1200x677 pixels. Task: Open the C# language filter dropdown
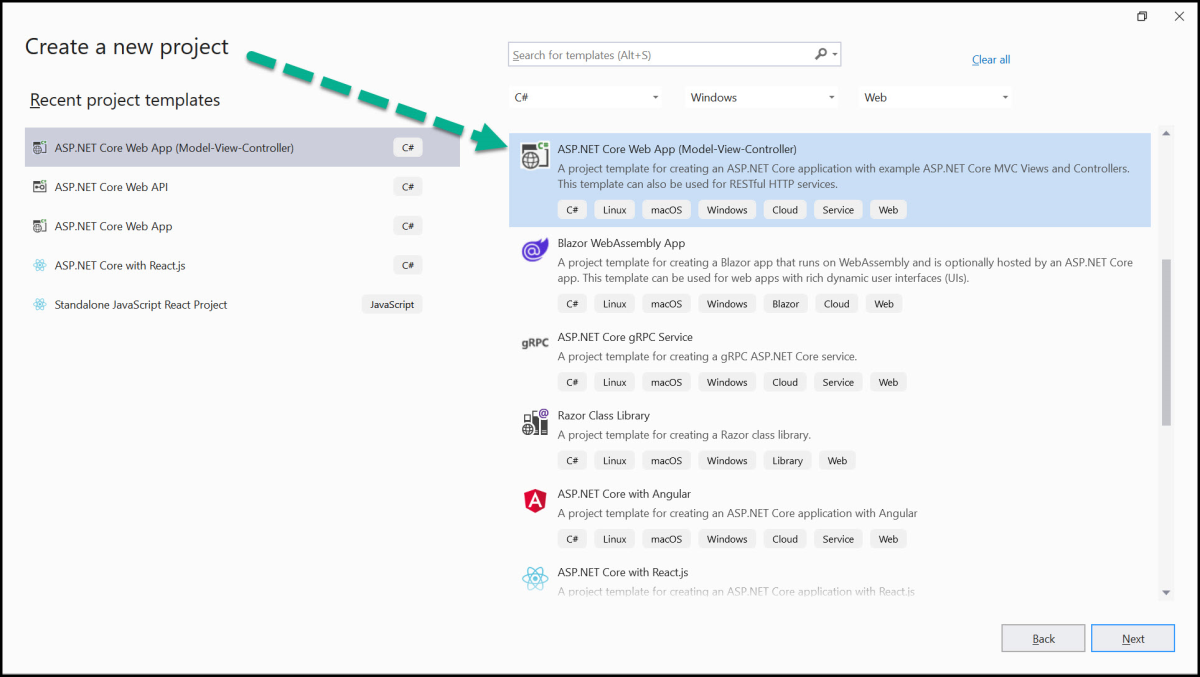pyautogui.click(x=587, y=97)
